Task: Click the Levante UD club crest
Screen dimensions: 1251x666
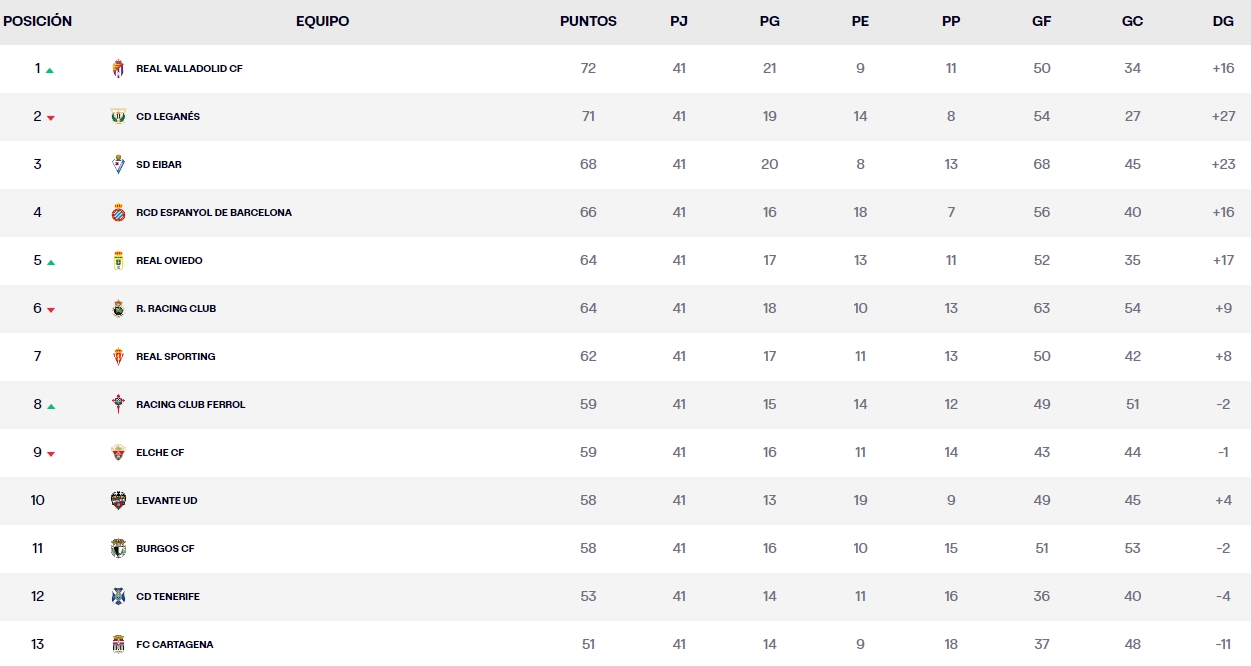Action: 120,500
